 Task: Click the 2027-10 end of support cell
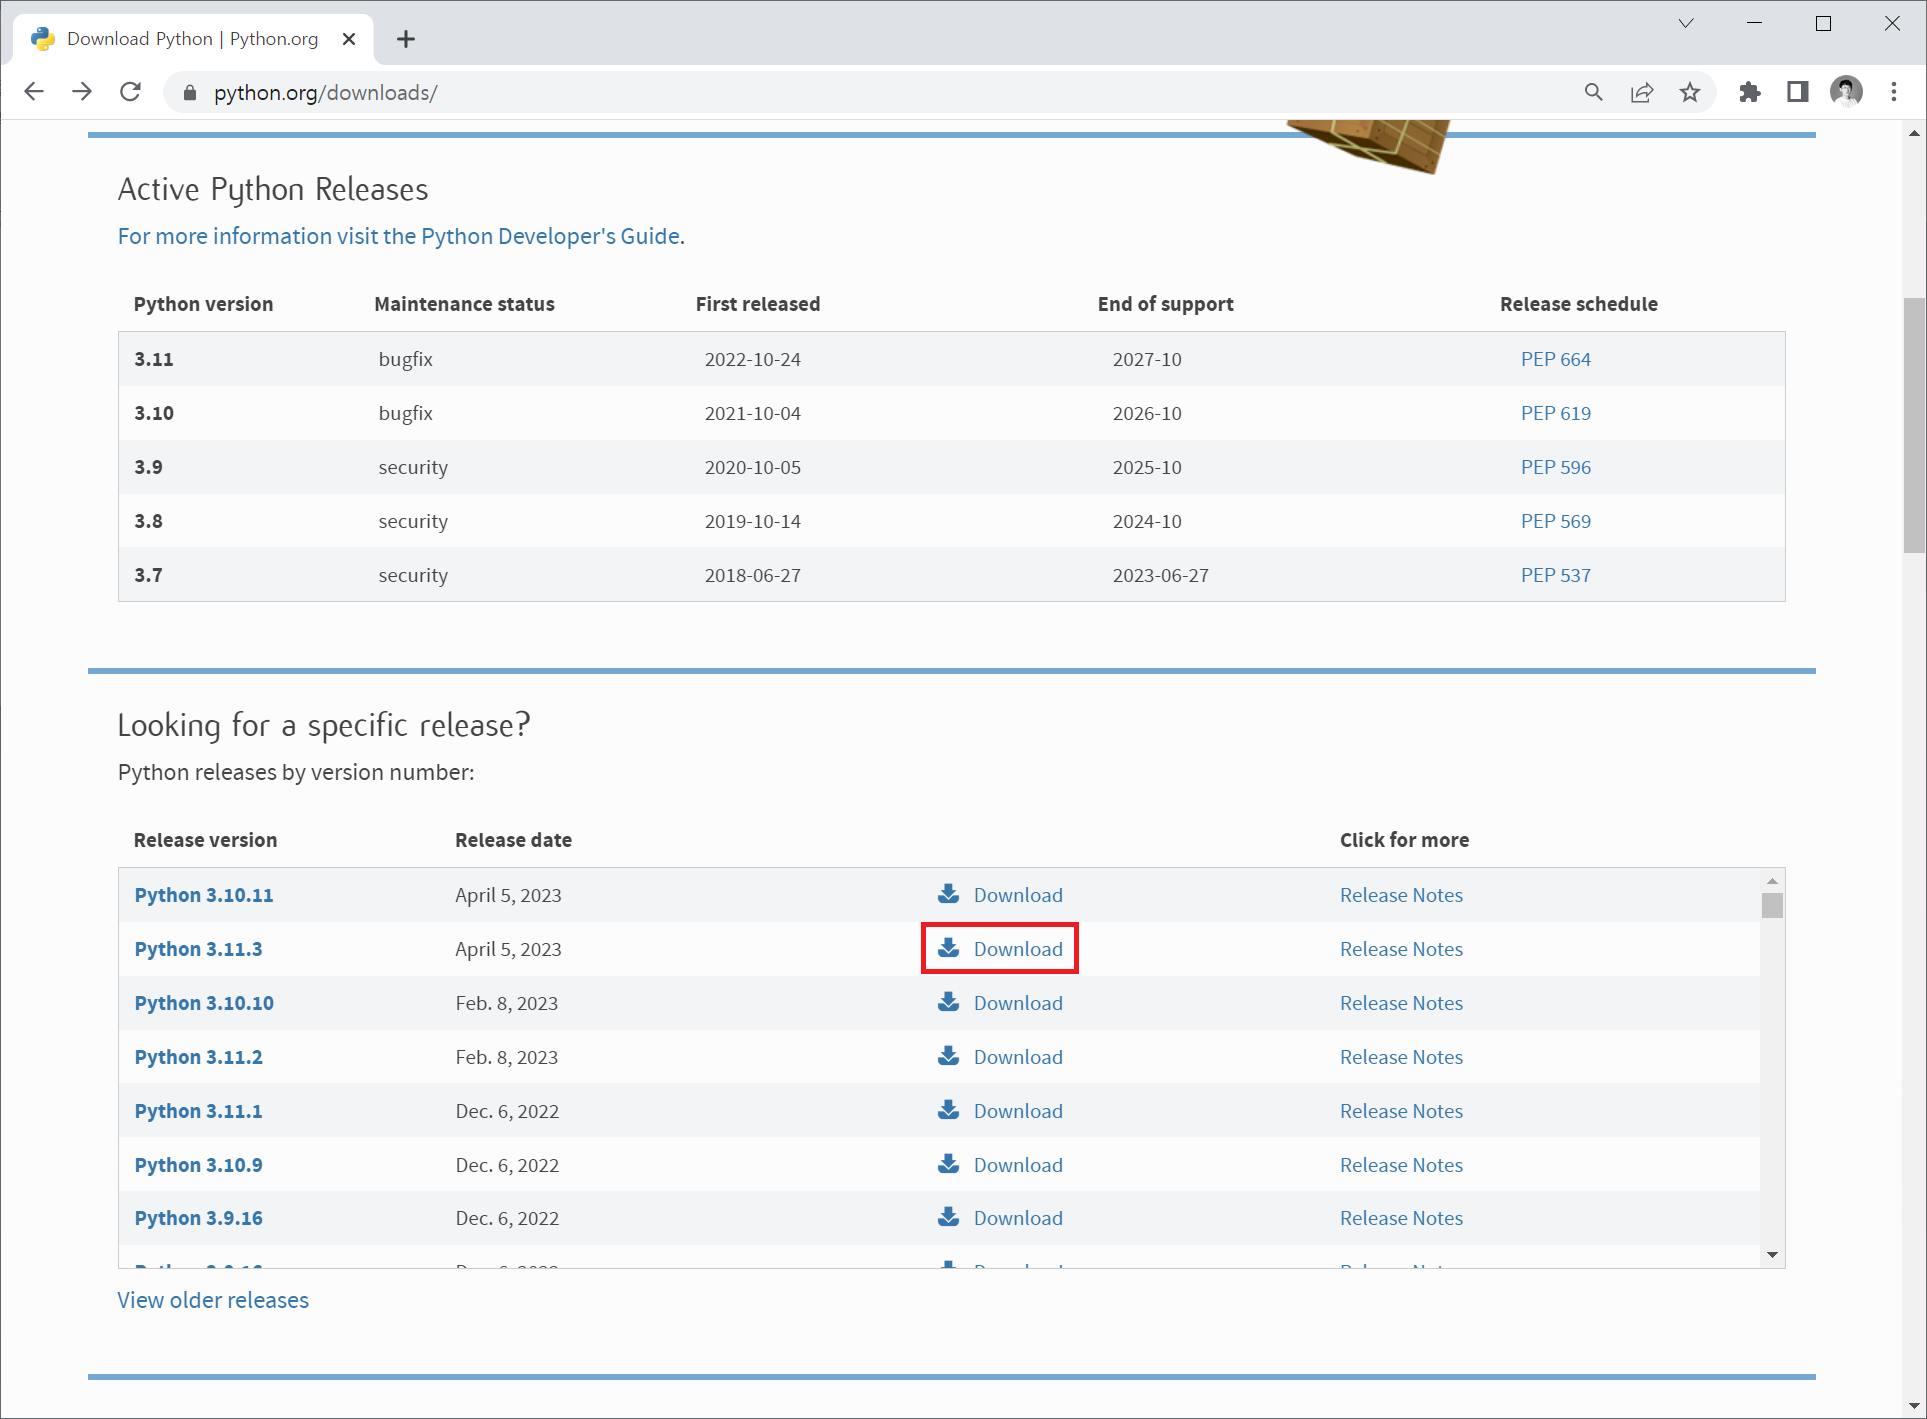tap(1147, 359)
